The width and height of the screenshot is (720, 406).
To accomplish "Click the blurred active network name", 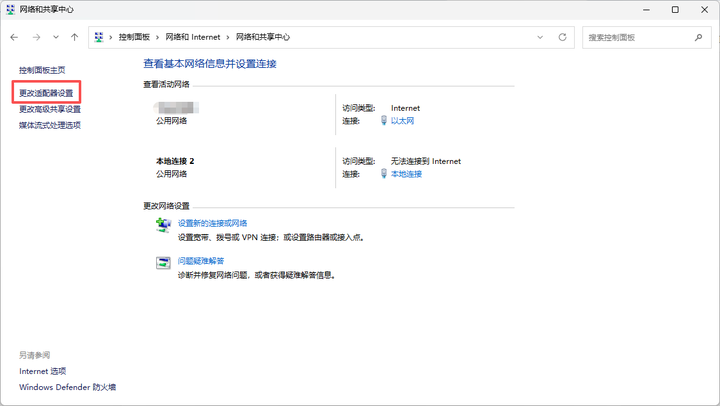I will (x=176, y=108).
